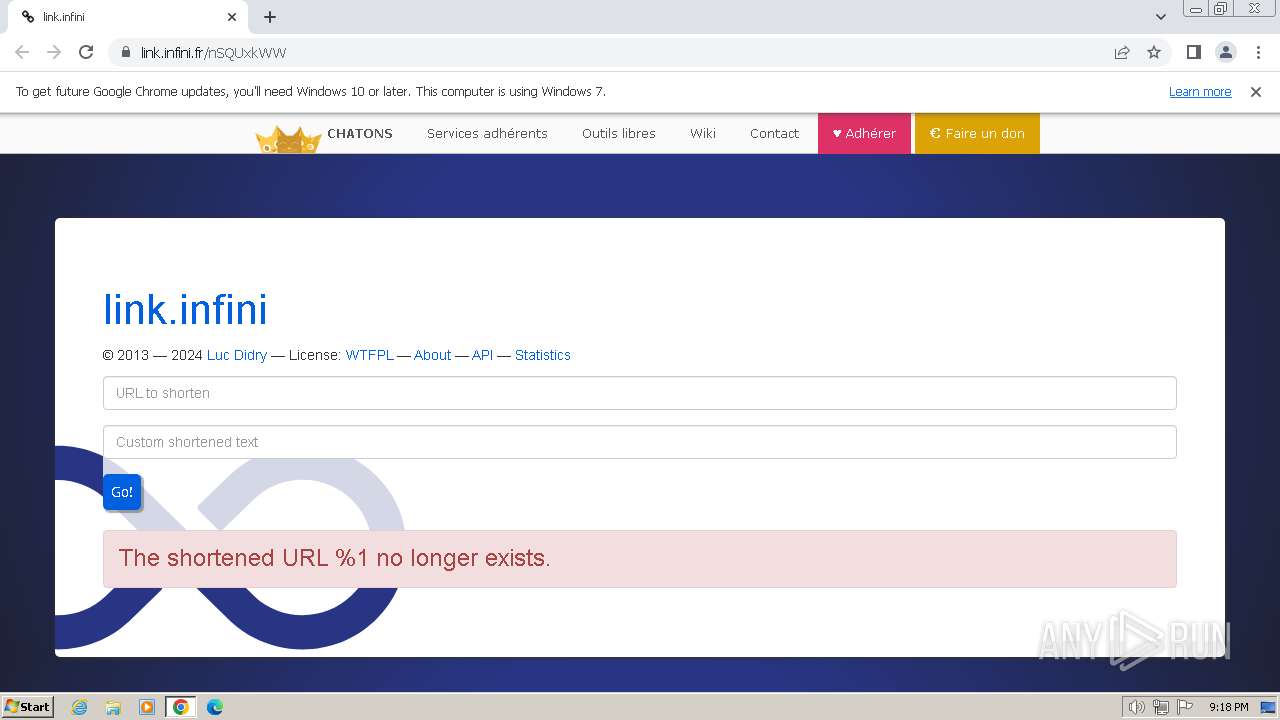Click the browser back arrow
This screenshot has width=1280, height=720.
pos(22,52)
